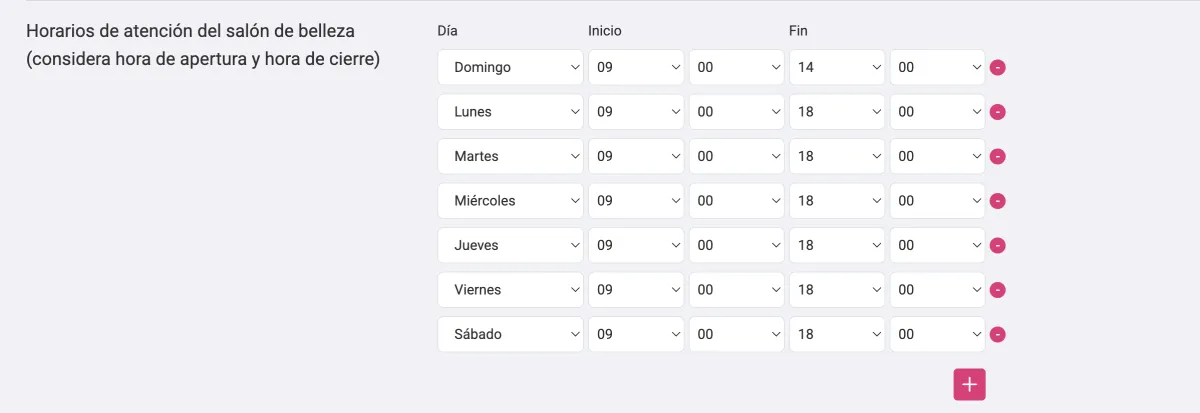
Task: Remove the Miércoles schedule row
Action: pos(997,201)
